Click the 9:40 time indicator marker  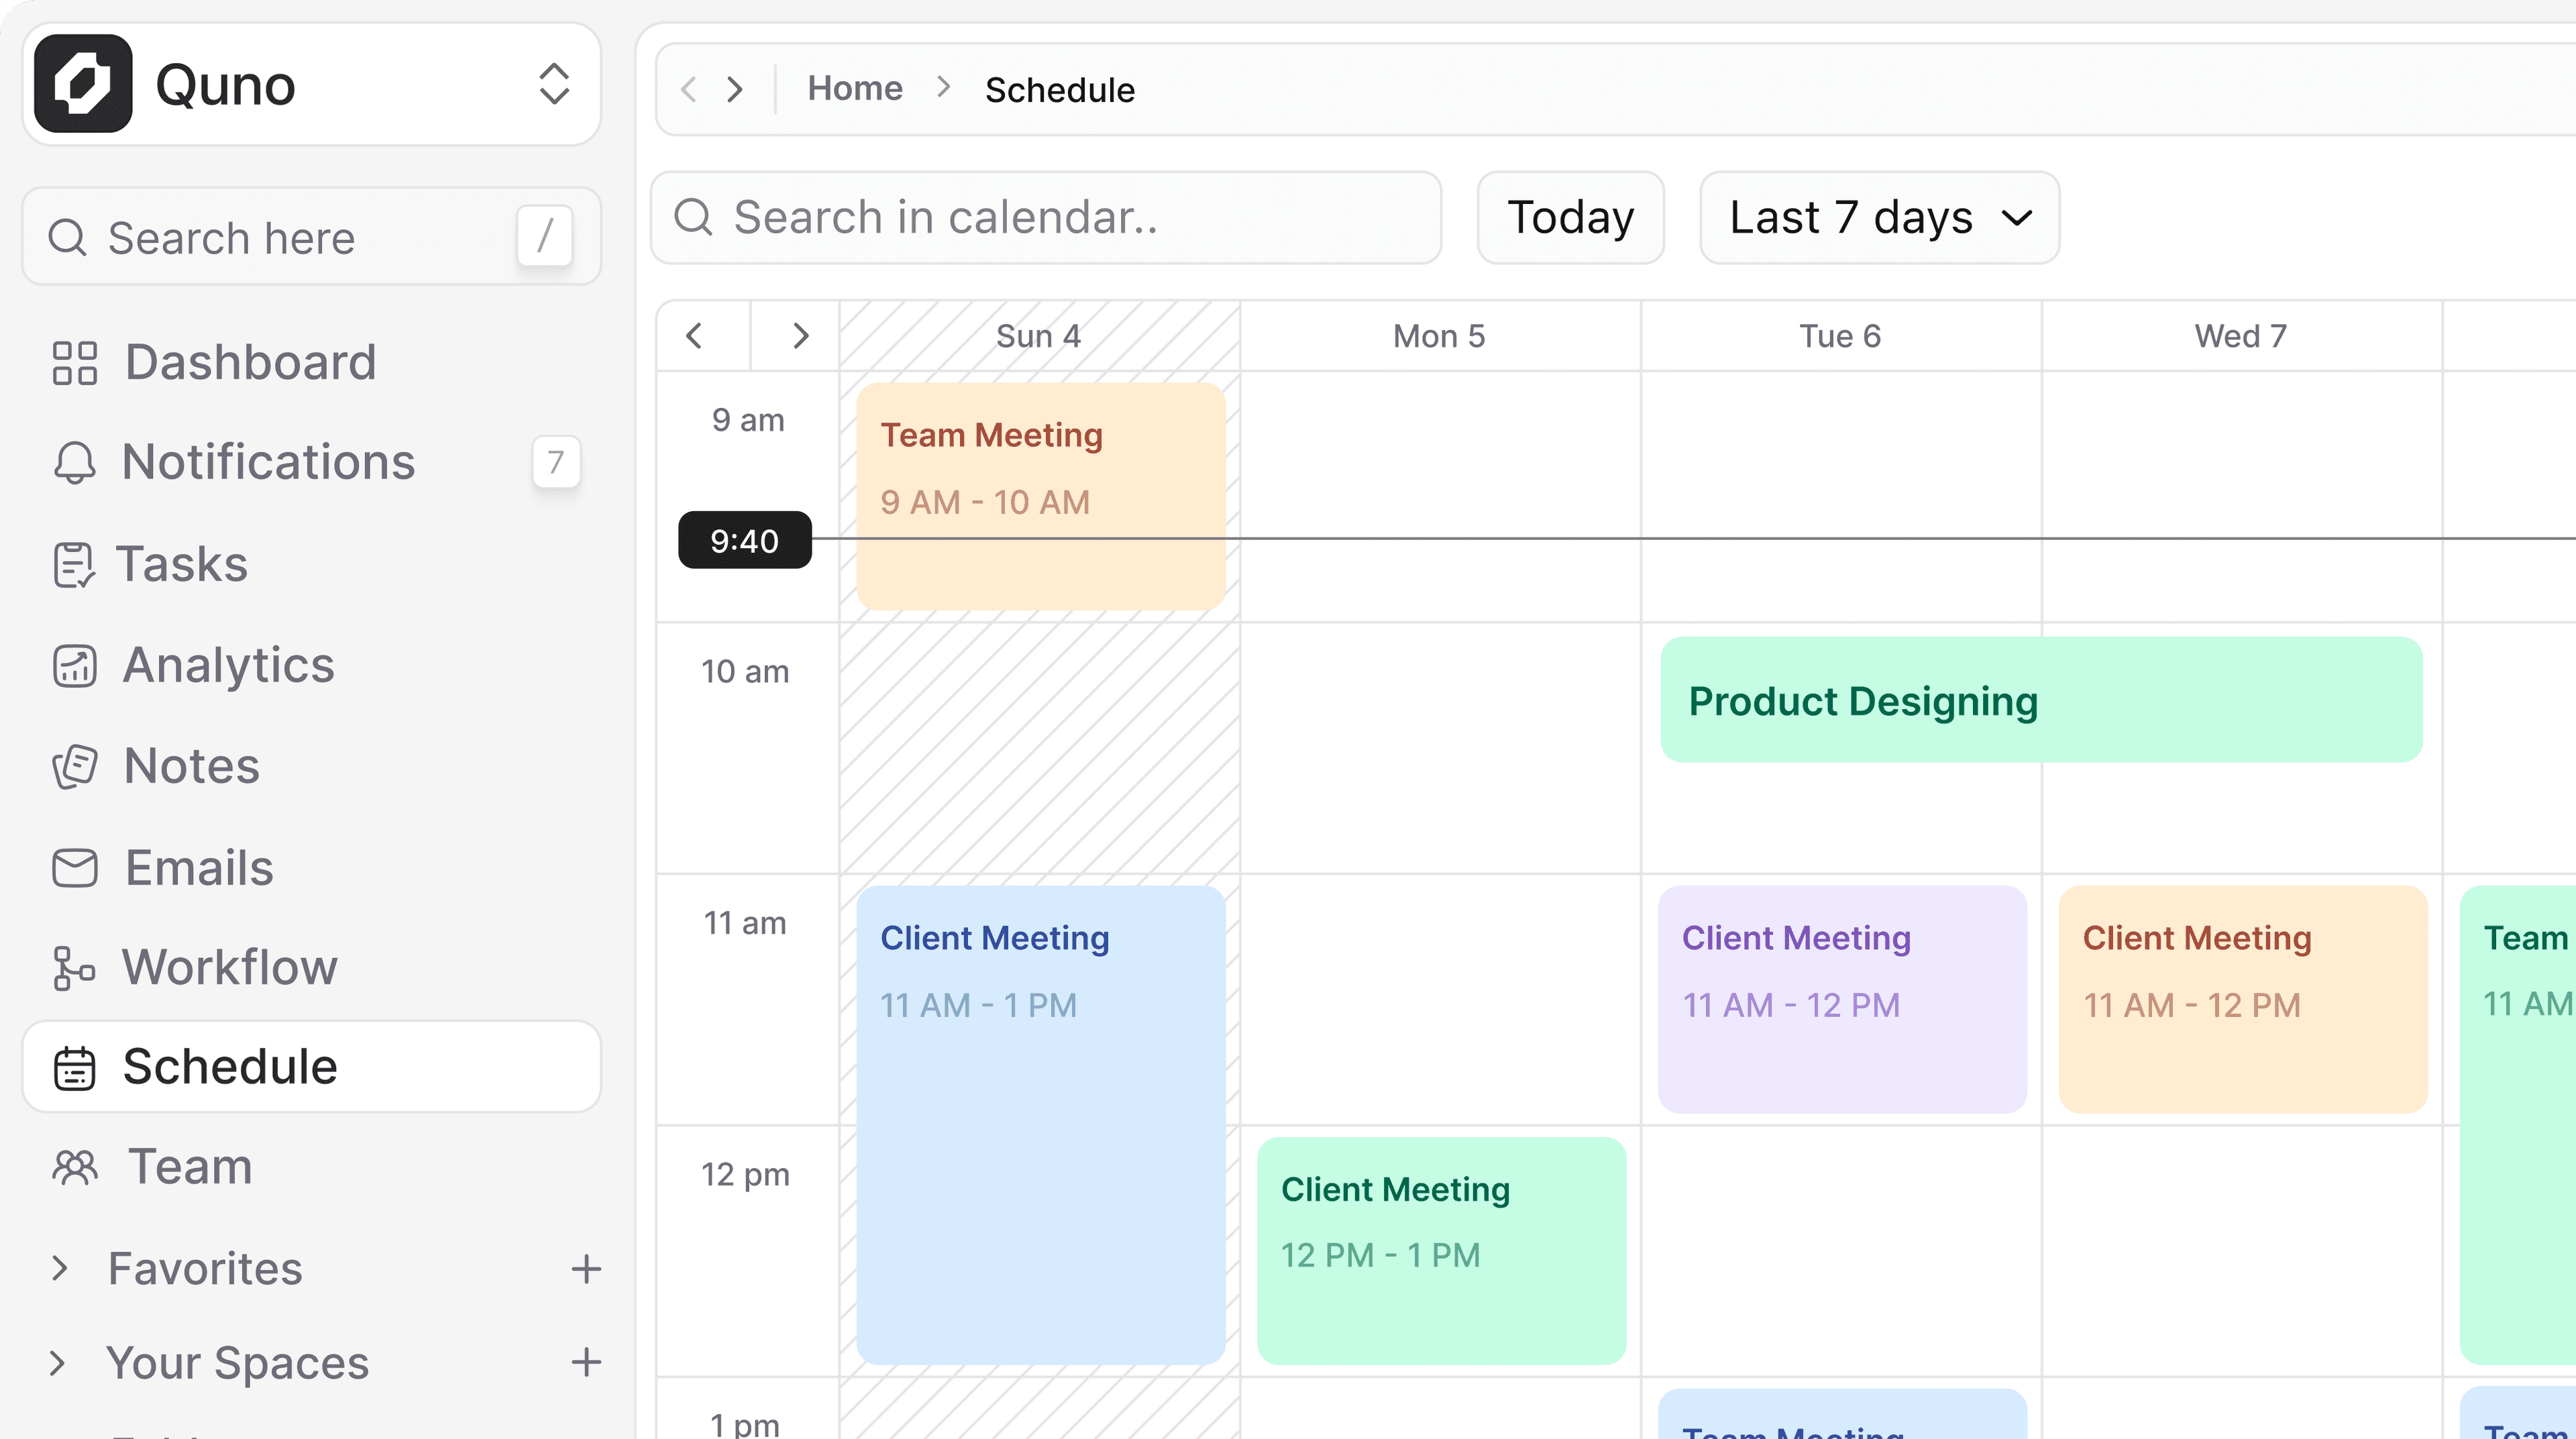click(x=744, y=540)
